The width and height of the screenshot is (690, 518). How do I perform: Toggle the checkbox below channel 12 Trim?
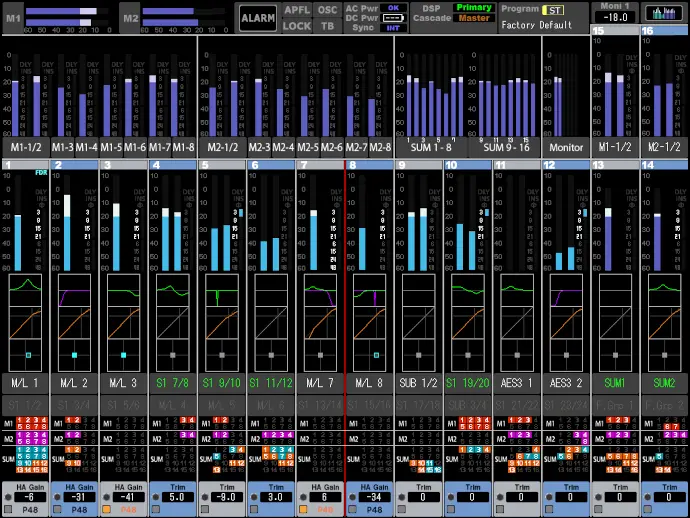click(x=549, y=510)
